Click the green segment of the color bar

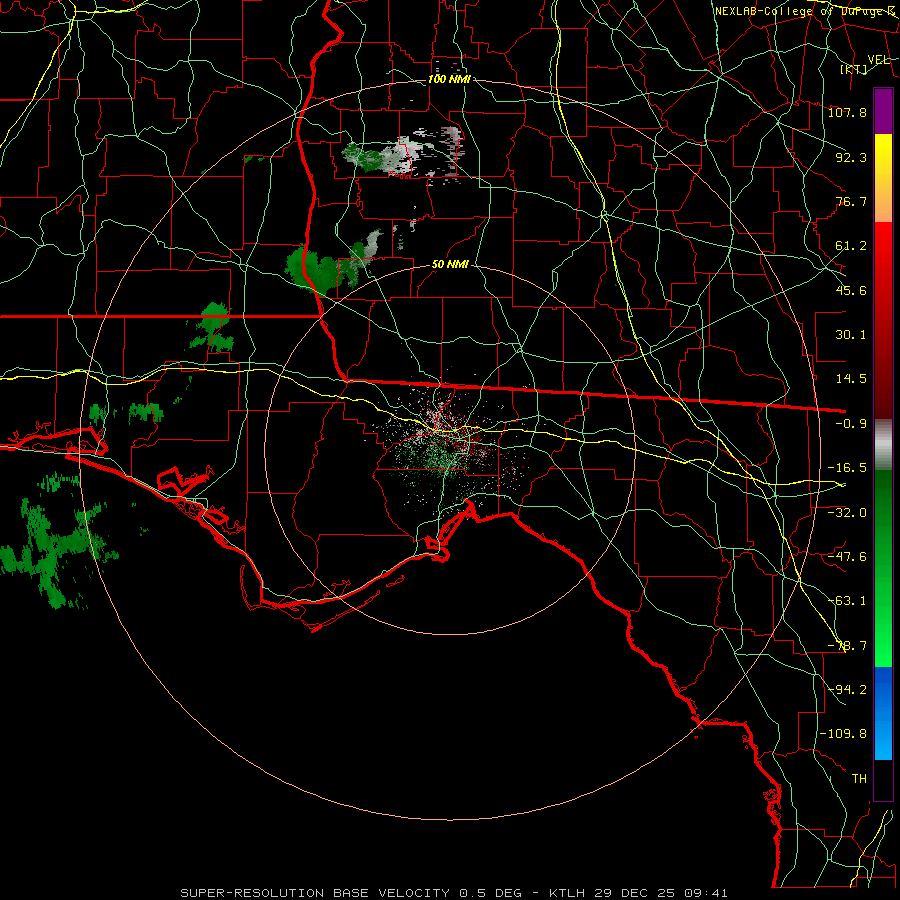pos(883,568)
